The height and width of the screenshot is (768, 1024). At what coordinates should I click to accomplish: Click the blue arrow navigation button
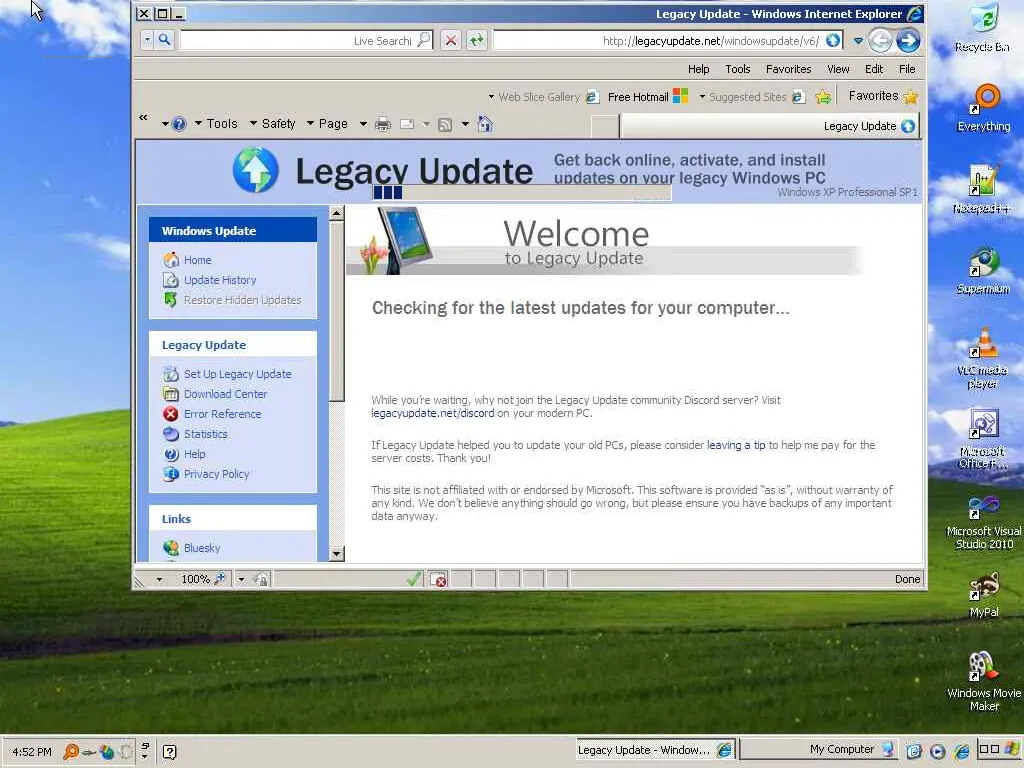tap(908, 40)
